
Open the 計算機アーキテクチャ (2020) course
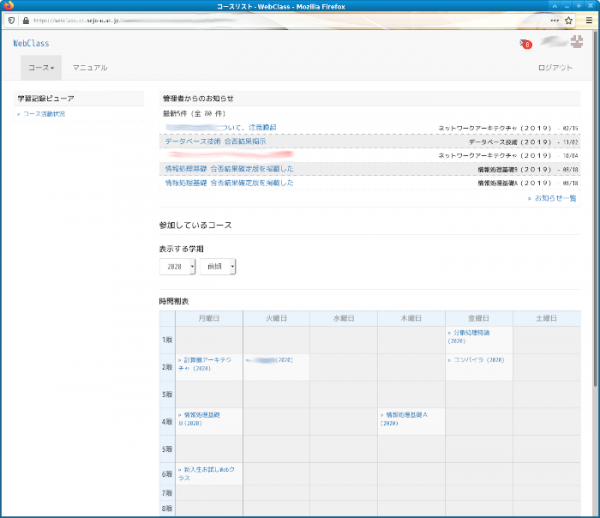pyautogui.click(x=205, y=364)
